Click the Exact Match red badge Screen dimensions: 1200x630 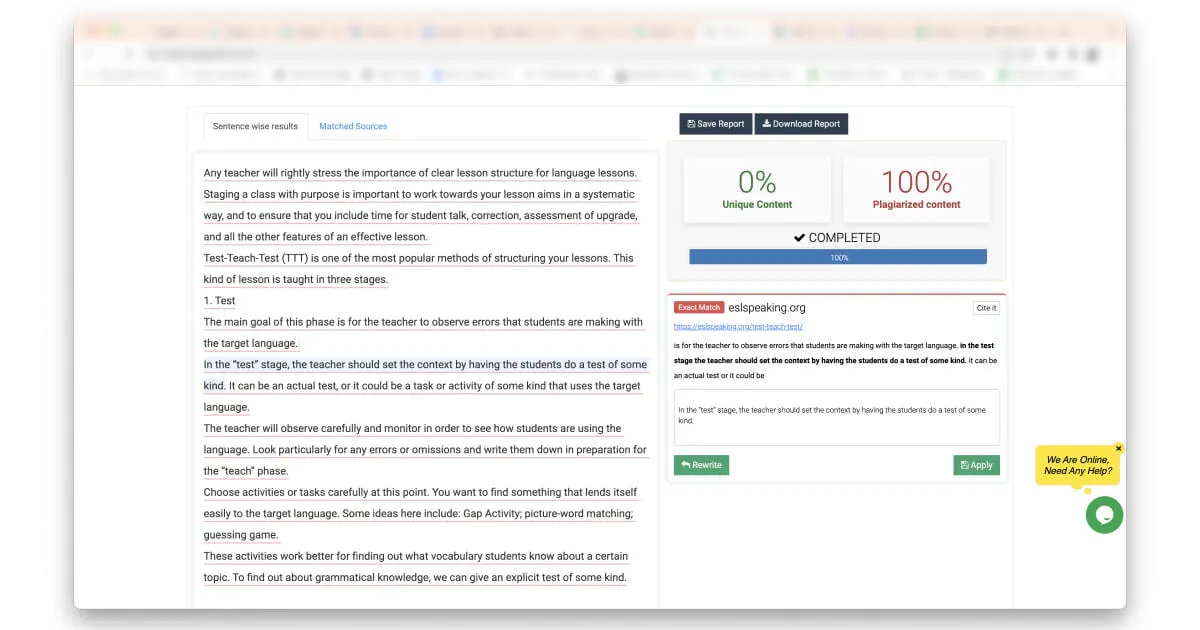pos(698,307)
